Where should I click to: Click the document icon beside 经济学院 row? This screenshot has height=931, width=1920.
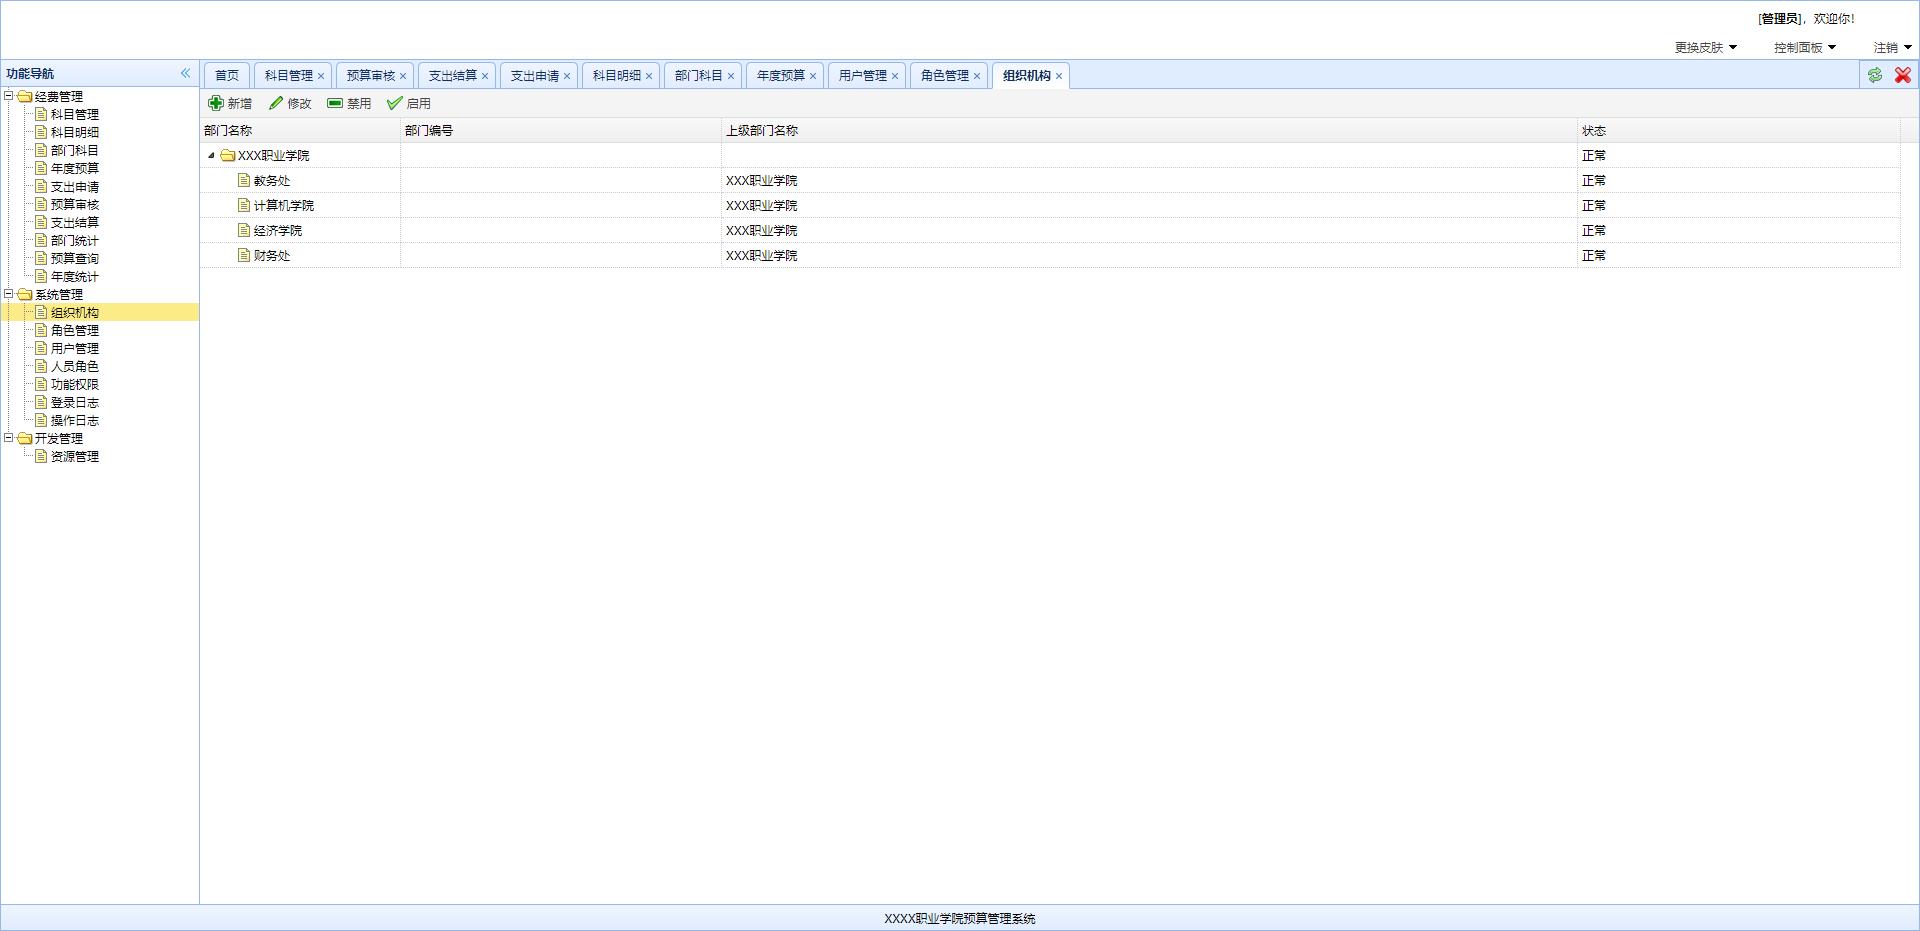pyautogui.click(x=244, y=230)
